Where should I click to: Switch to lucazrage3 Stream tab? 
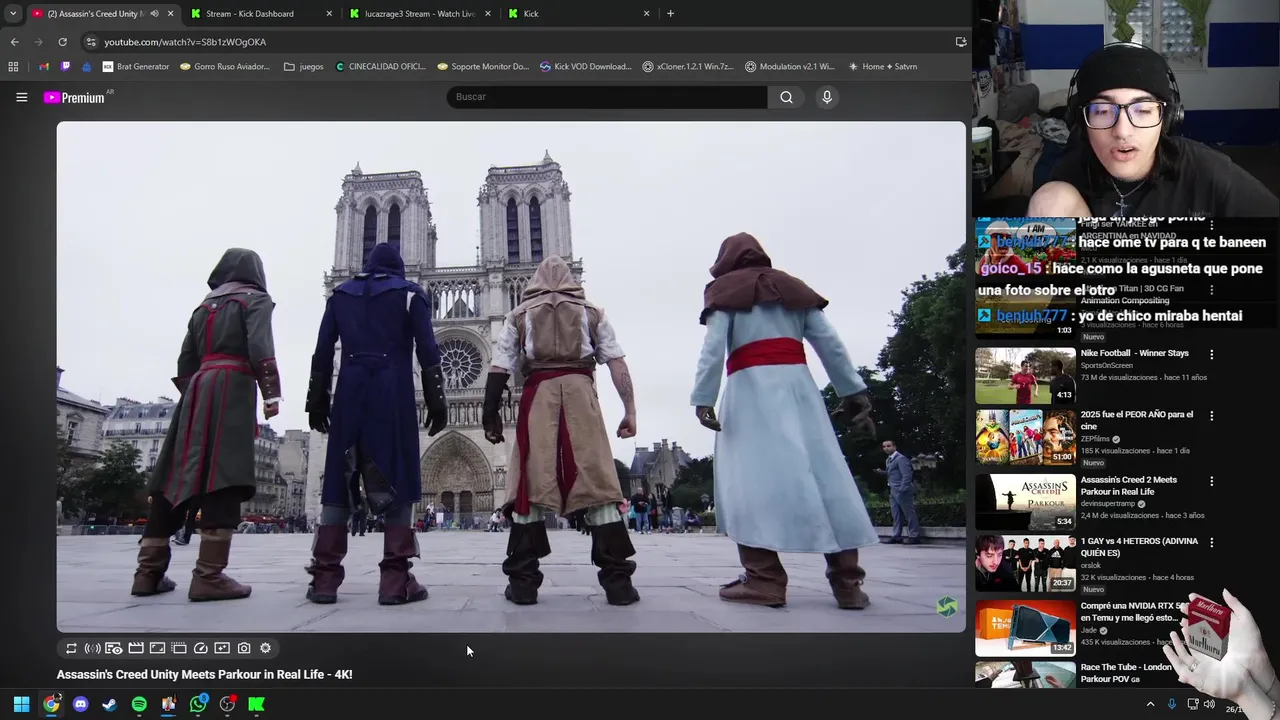(x=420, y=14)
